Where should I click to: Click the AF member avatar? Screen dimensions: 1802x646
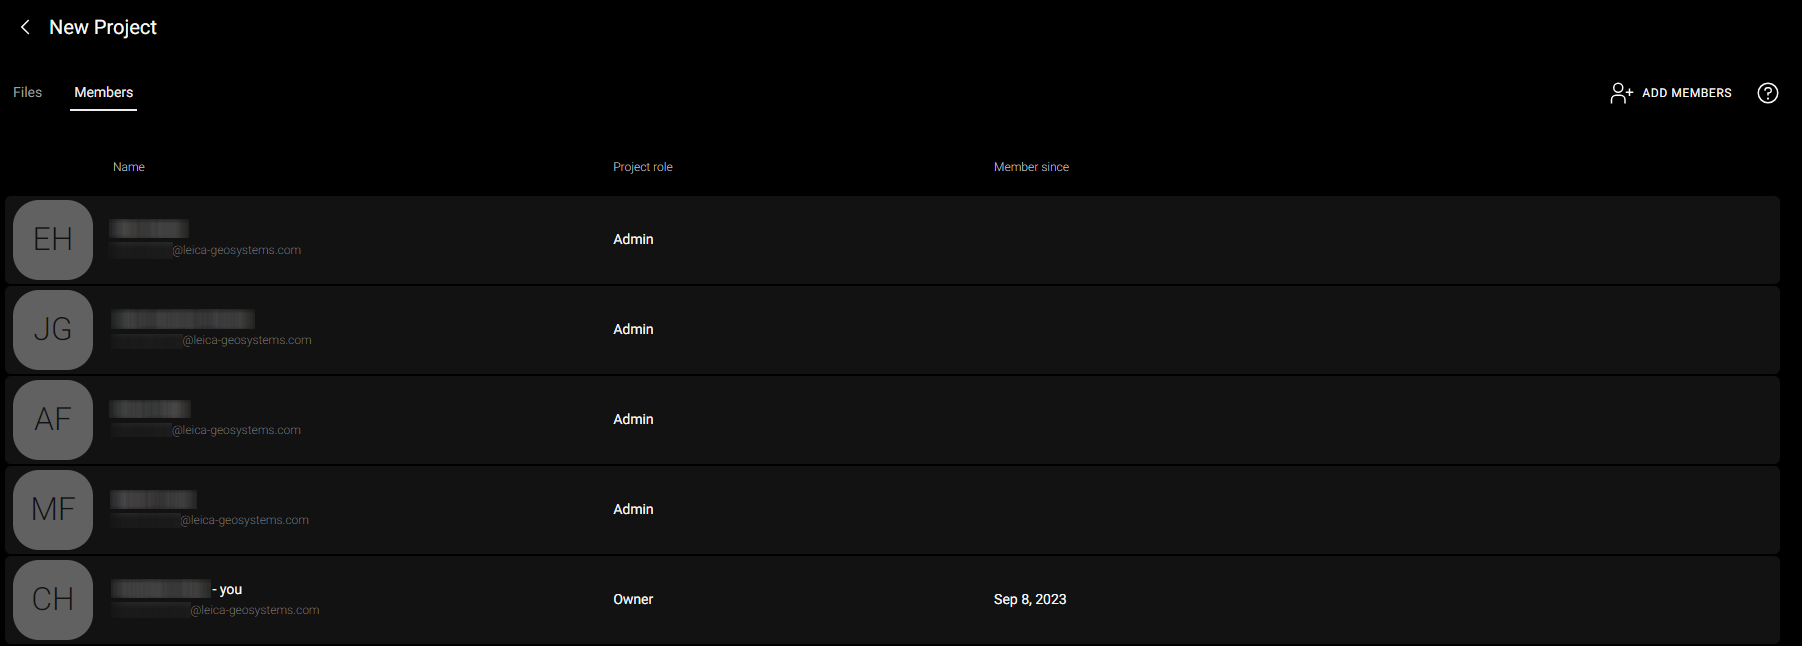click(53, 420)
